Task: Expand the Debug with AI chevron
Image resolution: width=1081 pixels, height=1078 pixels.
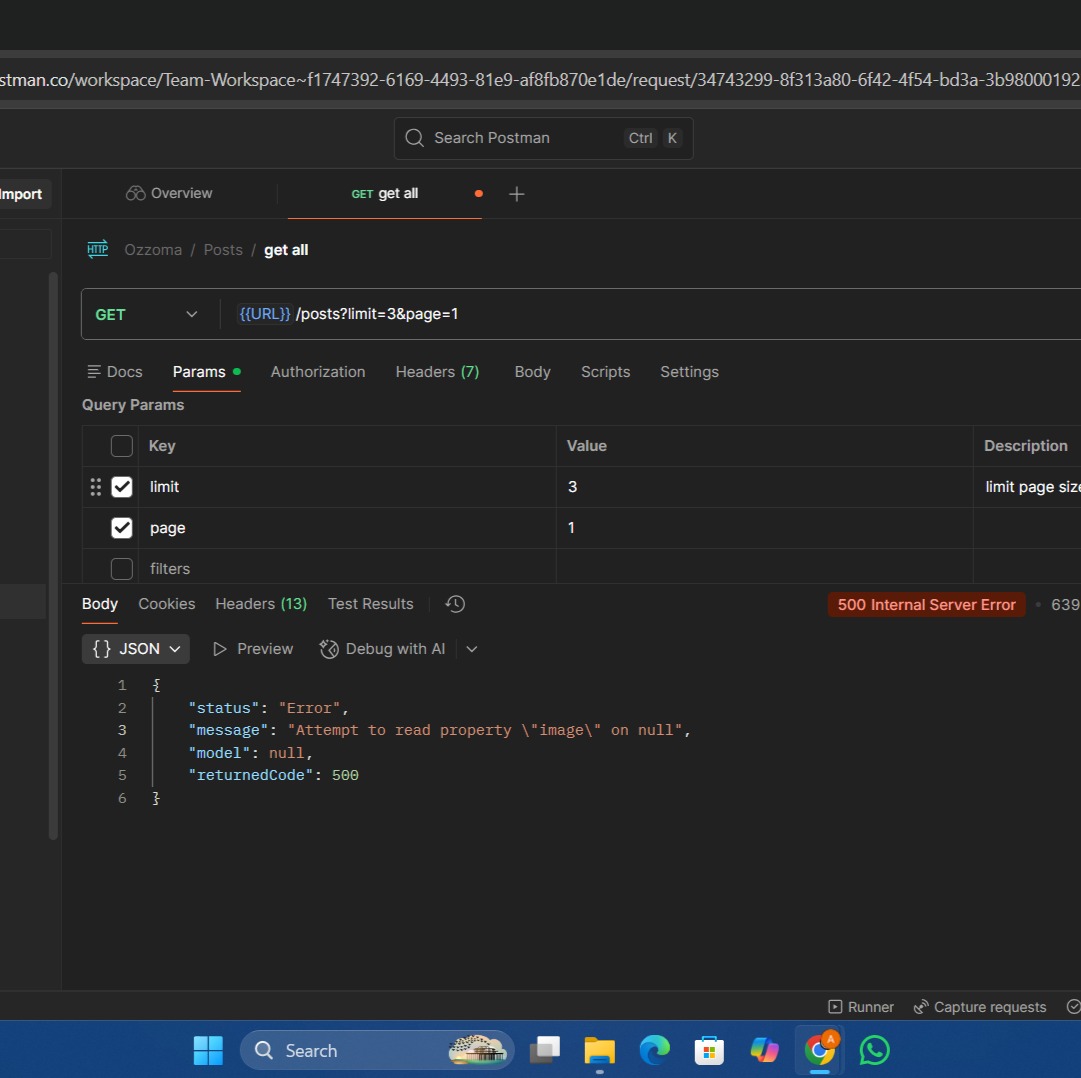Action: (x=472, y=649)
